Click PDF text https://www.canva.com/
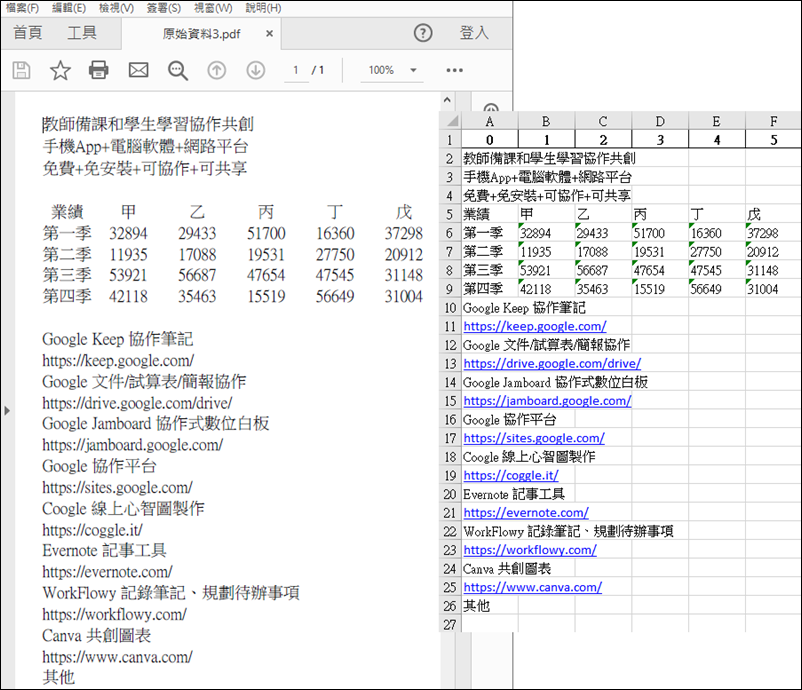802x690 pixels. click(x=118, y=657)
